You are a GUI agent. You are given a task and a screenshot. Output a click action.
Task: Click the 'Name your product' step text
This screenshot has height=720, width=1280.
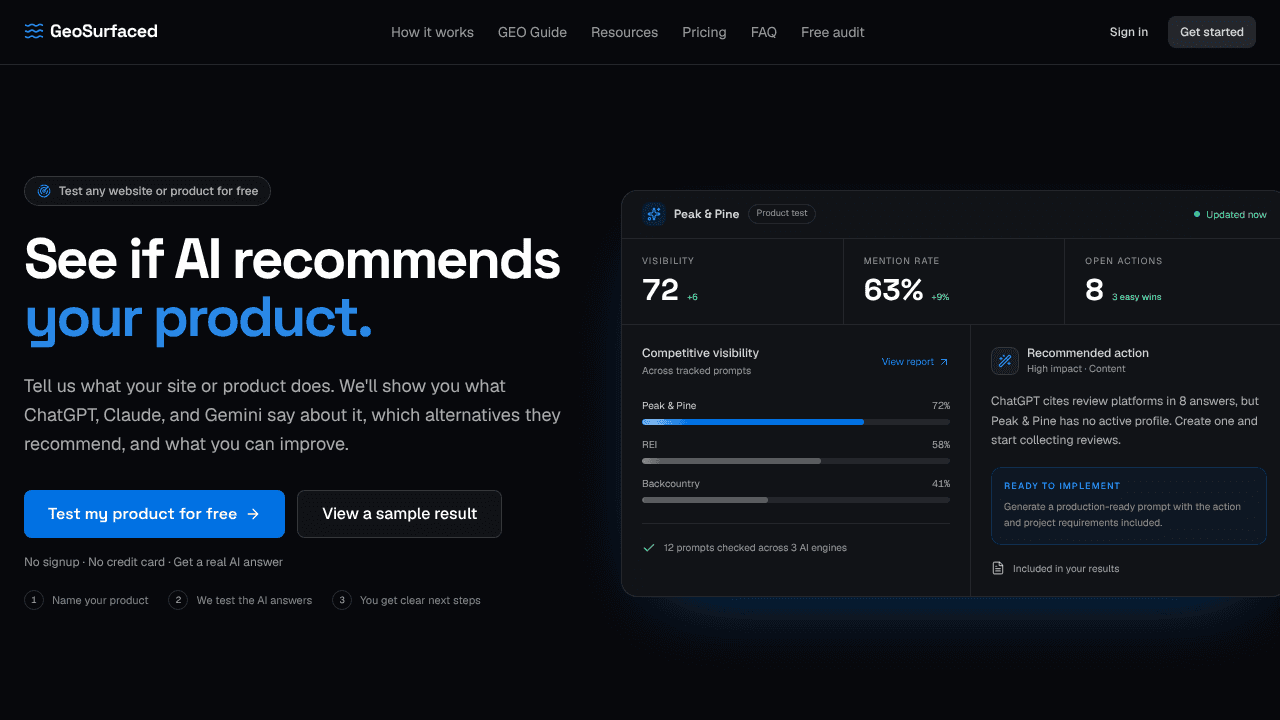[x=100, y=600]
